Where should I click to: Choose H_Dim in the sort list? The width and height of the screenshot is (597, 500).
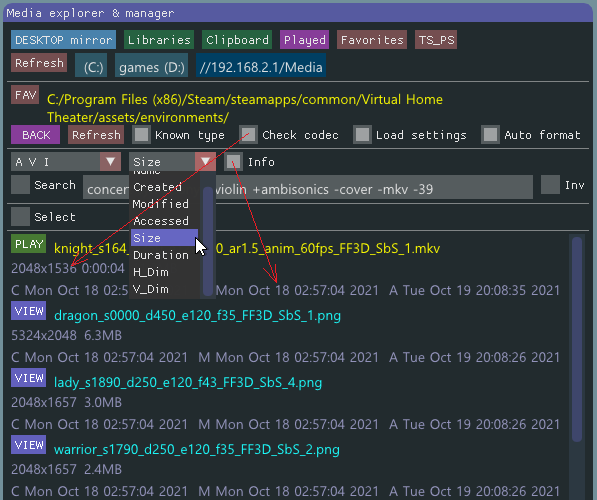tap(164, 272)
